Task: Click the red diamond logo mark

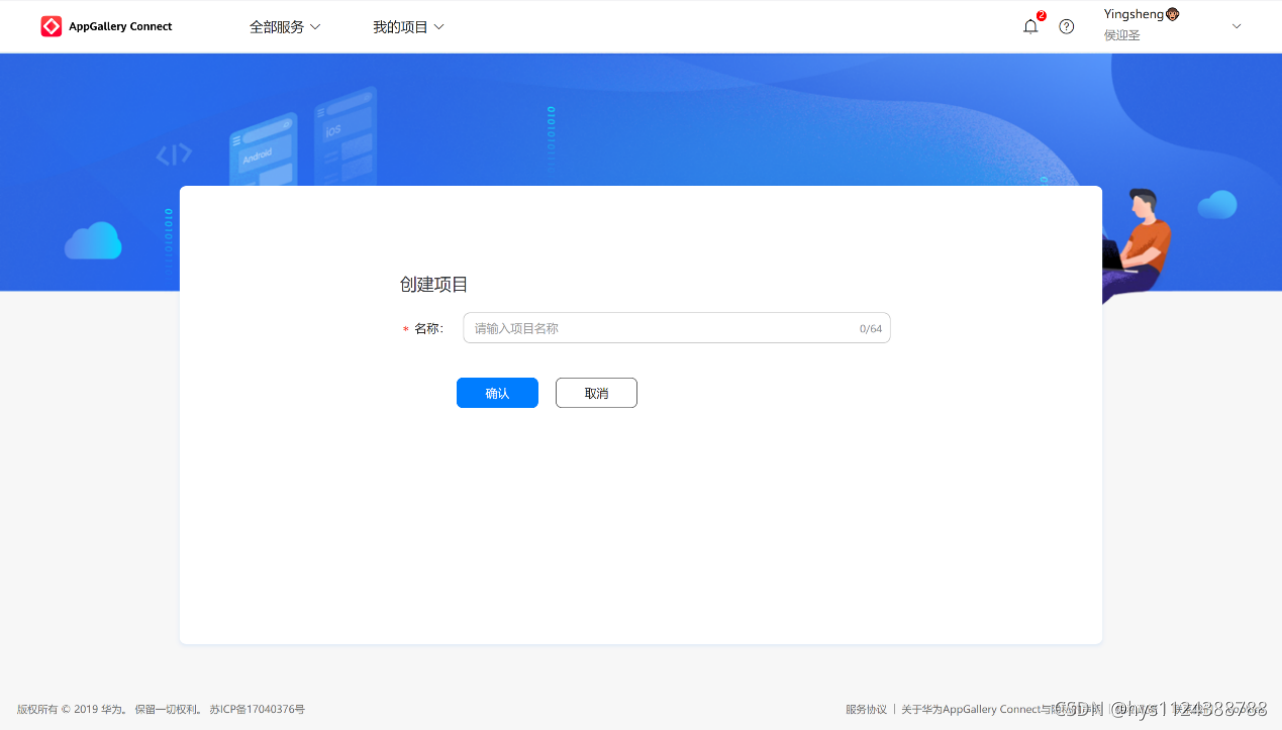Action: coord(49,26)
